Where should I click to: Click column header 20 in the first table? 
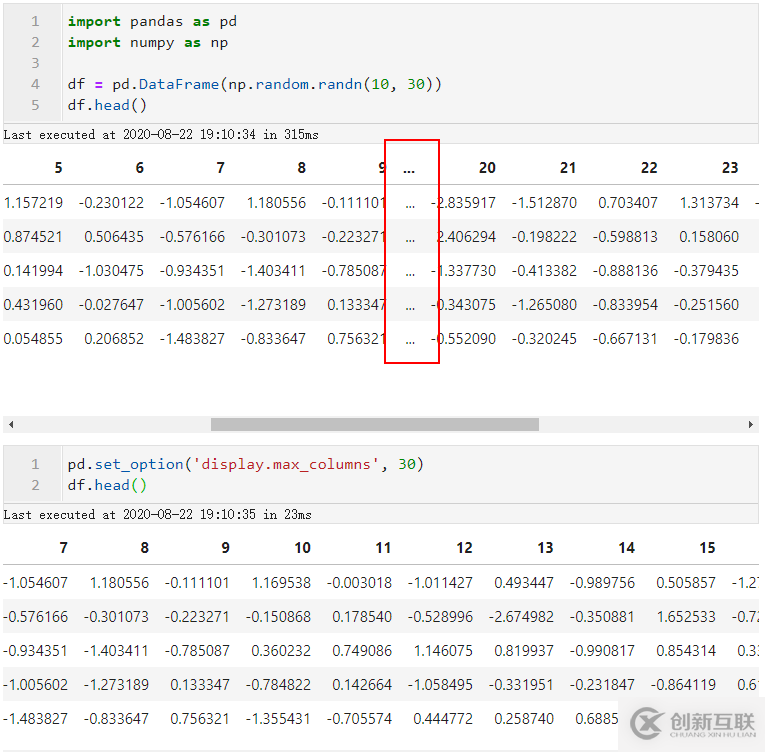pyautogui.click(x=487, y=168)
